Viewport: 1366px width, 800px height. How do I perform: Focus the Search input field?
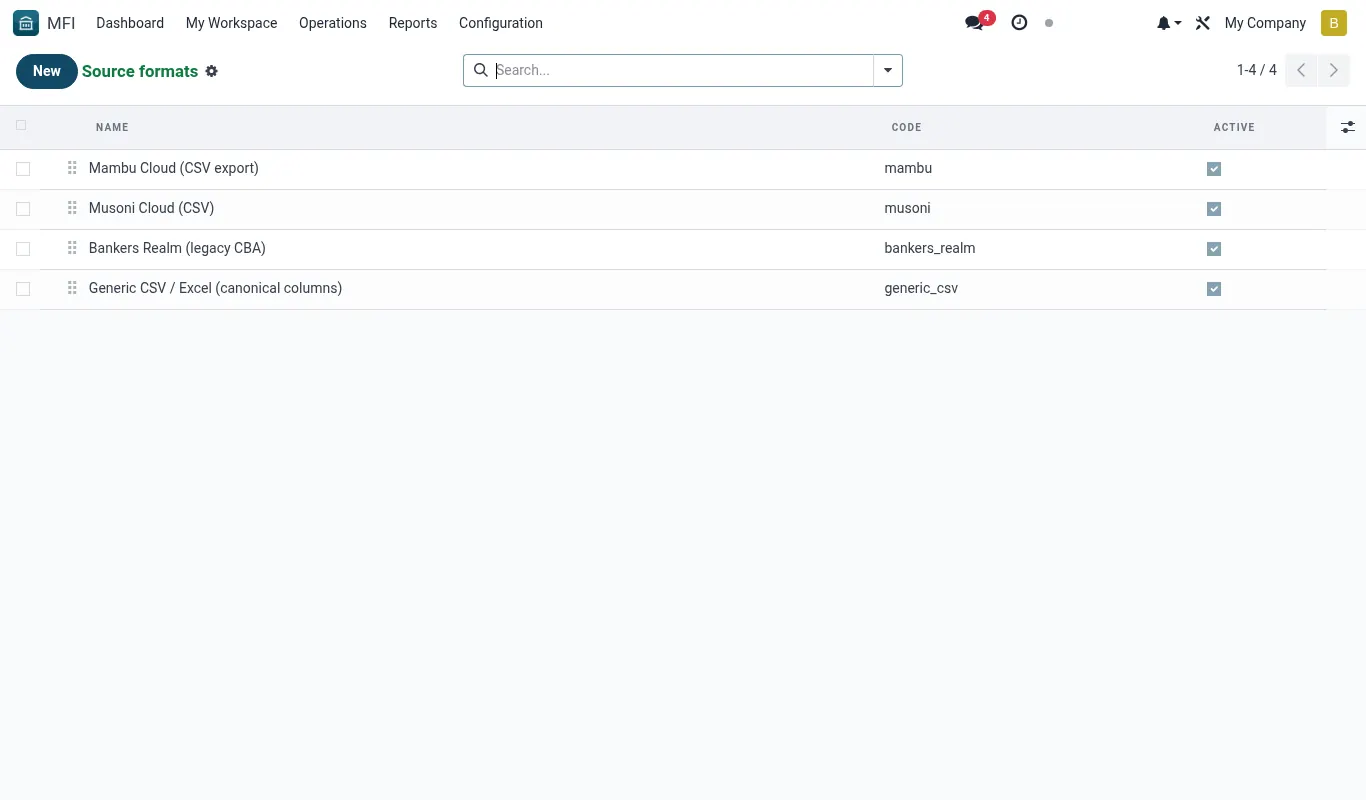(x=683, y=70)
